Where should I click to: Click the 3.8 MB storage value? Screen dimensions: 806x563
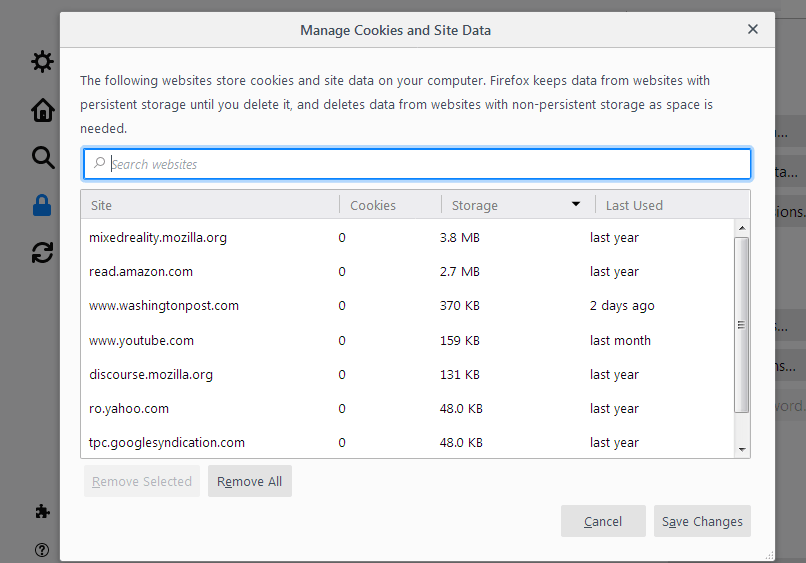460,238
